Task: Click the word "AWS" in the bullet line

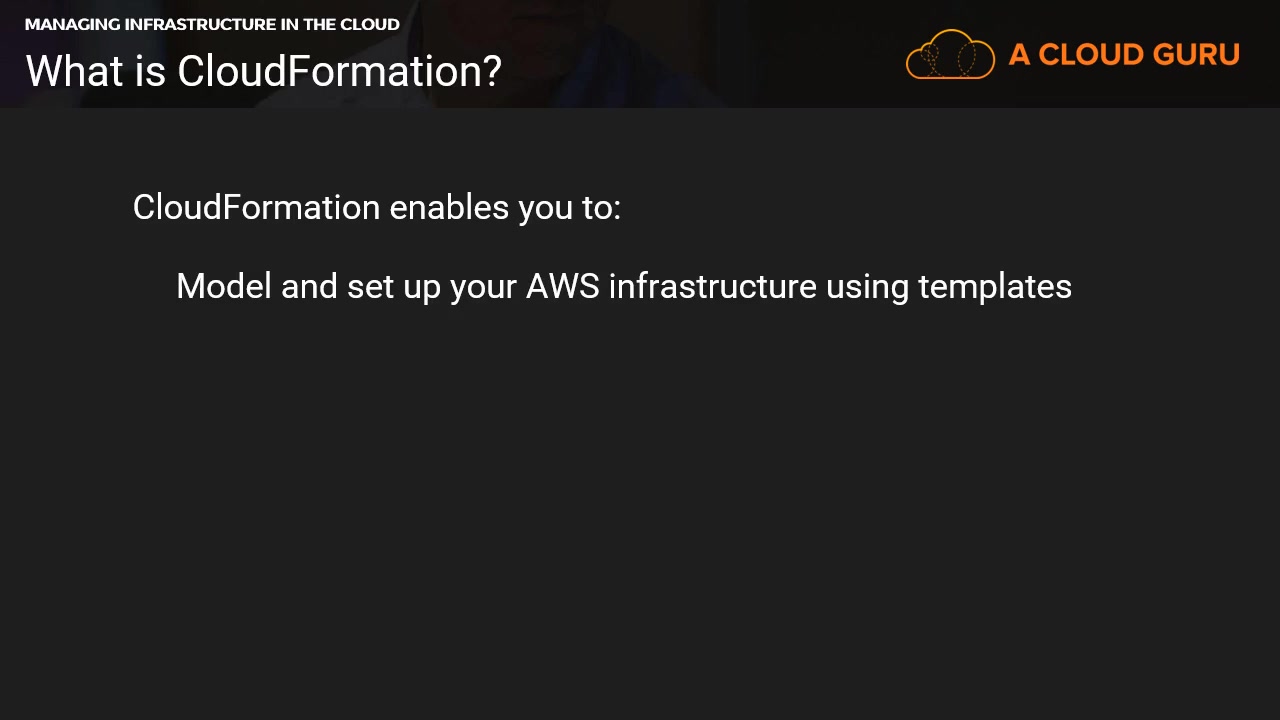Action: click(563, 286)
